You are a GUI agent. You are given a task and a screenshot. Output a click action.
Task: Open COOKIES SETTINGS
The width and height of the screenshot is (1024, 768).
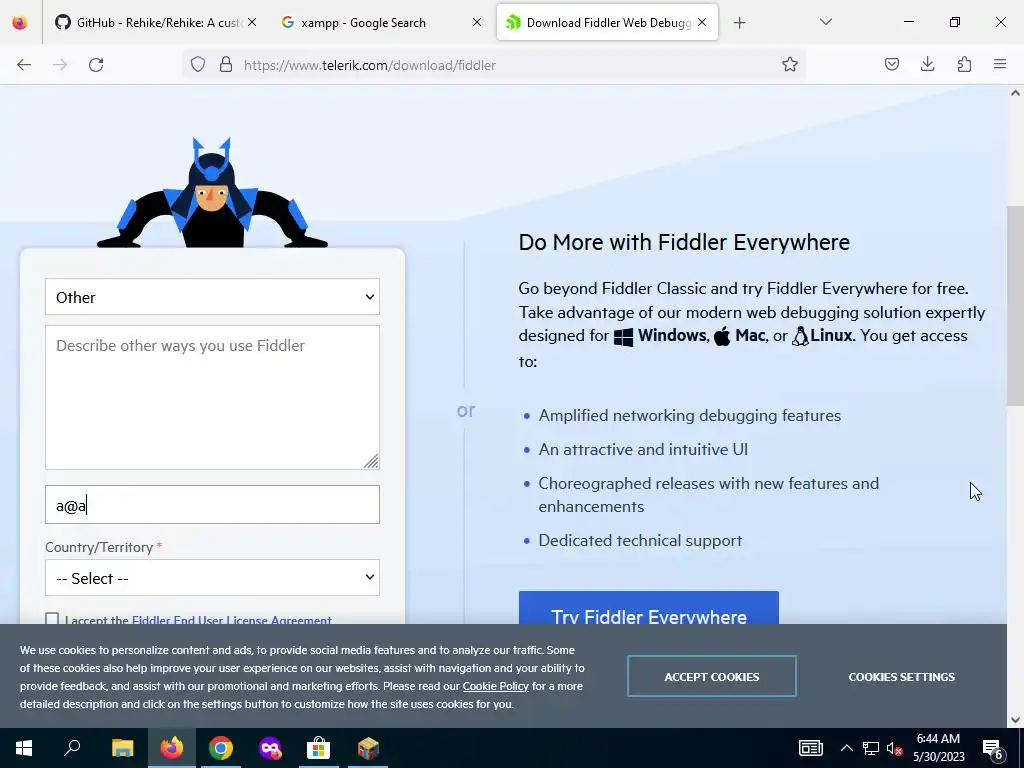pos(901,677)
